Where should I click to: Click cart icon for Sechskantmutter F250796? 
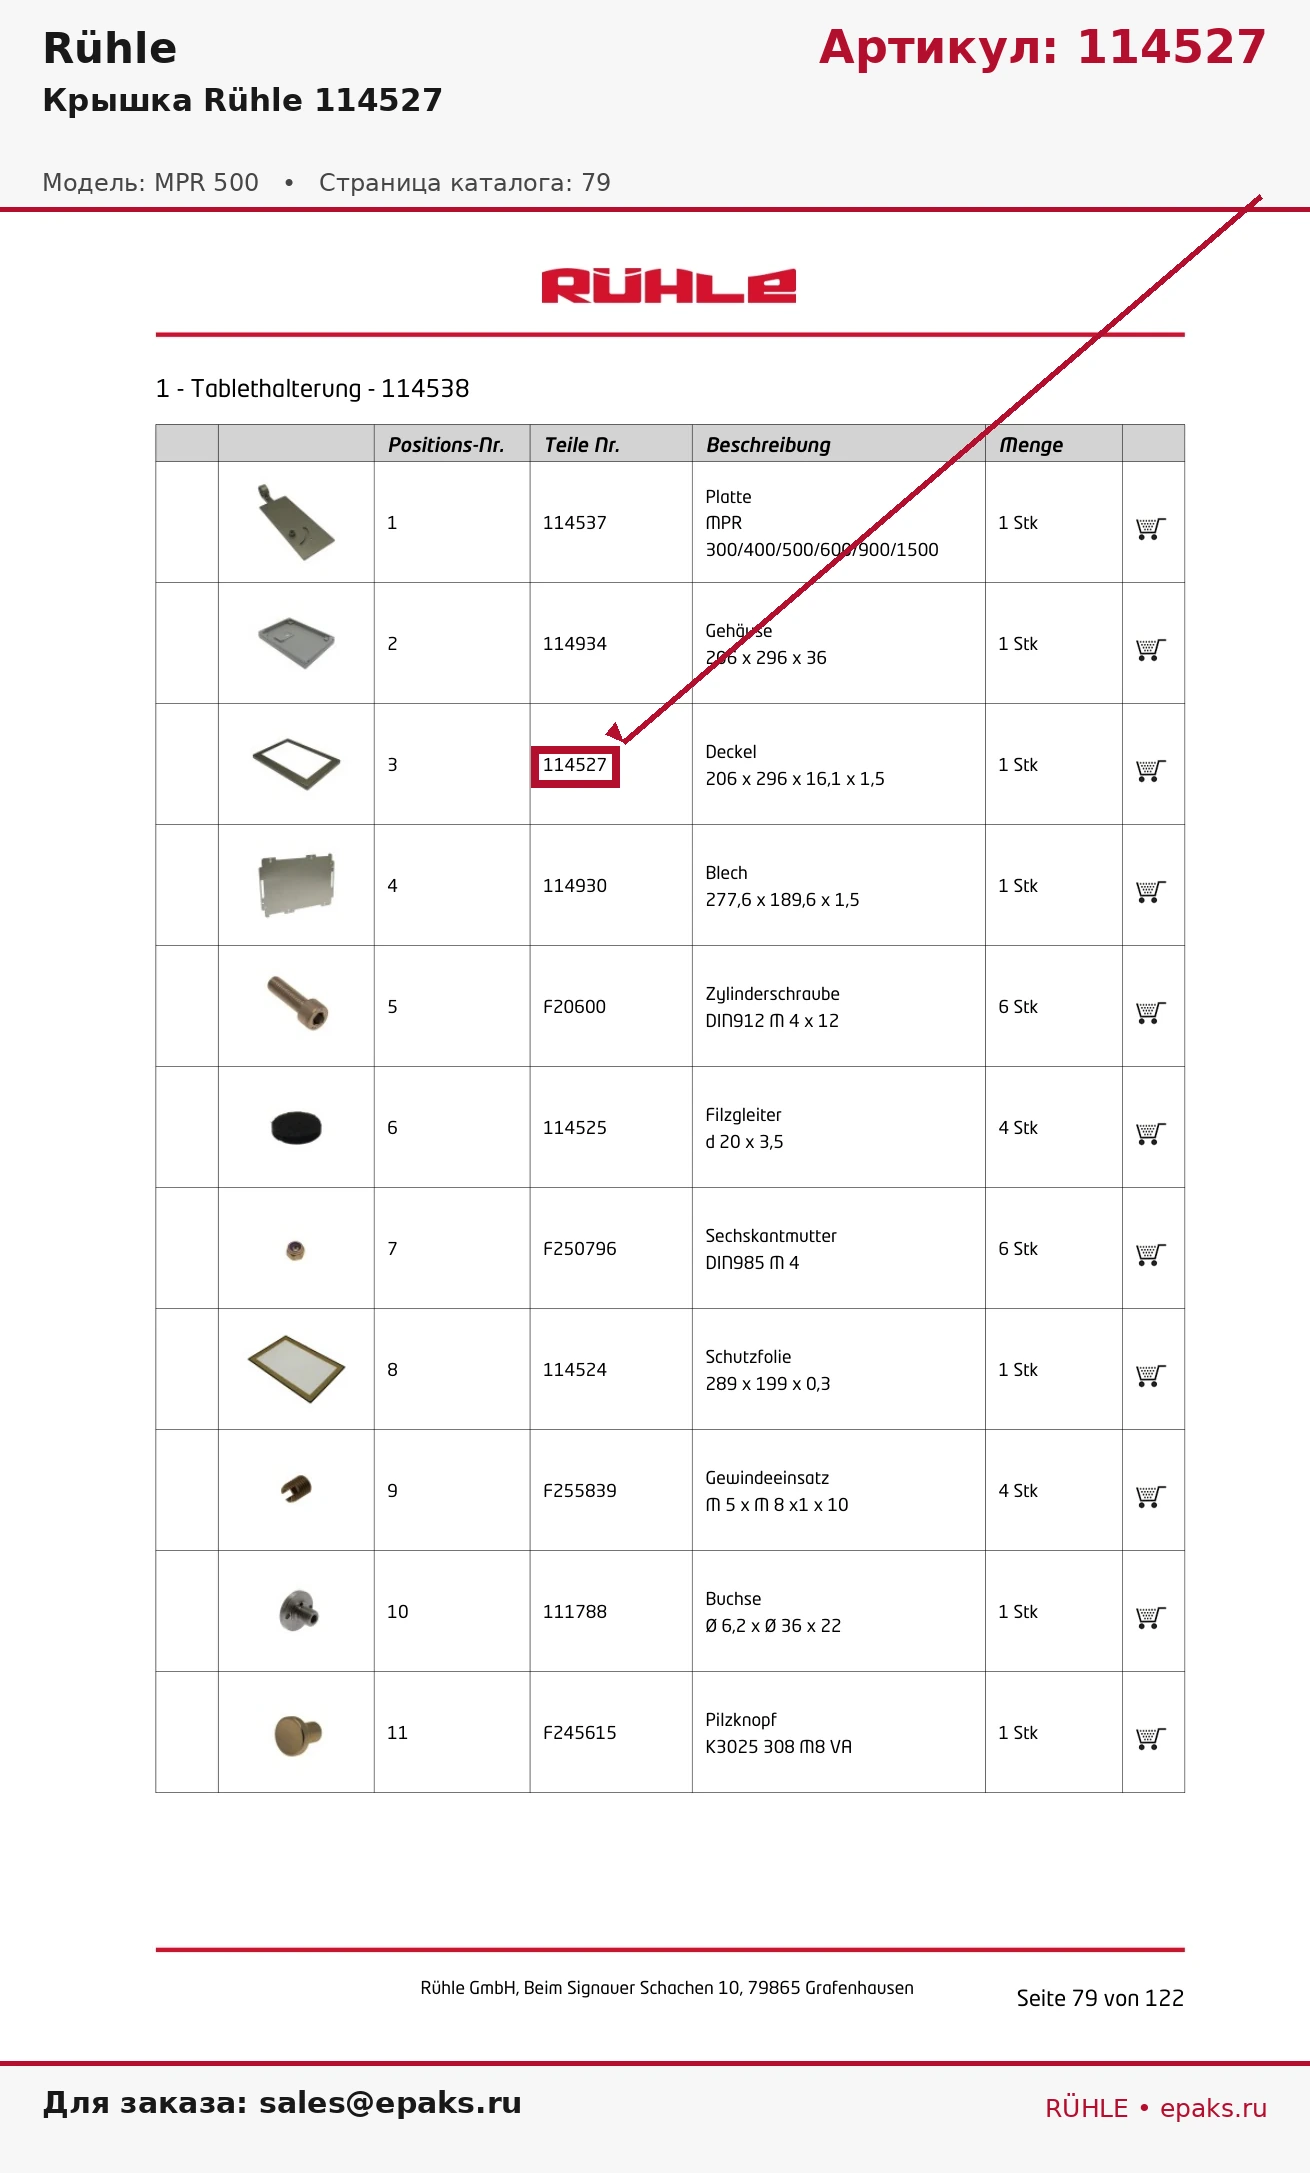[x=1151, y=1254]
